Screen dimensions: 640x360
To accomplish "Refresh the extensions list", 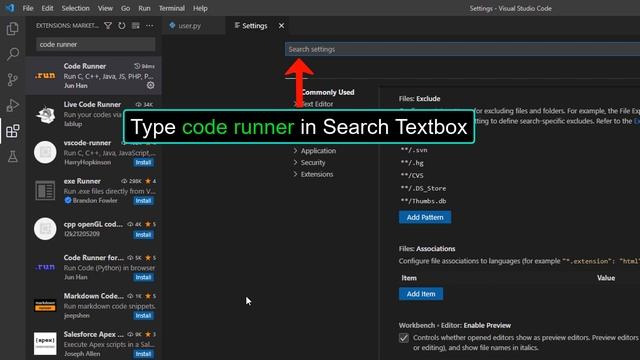I will point(122,26).
